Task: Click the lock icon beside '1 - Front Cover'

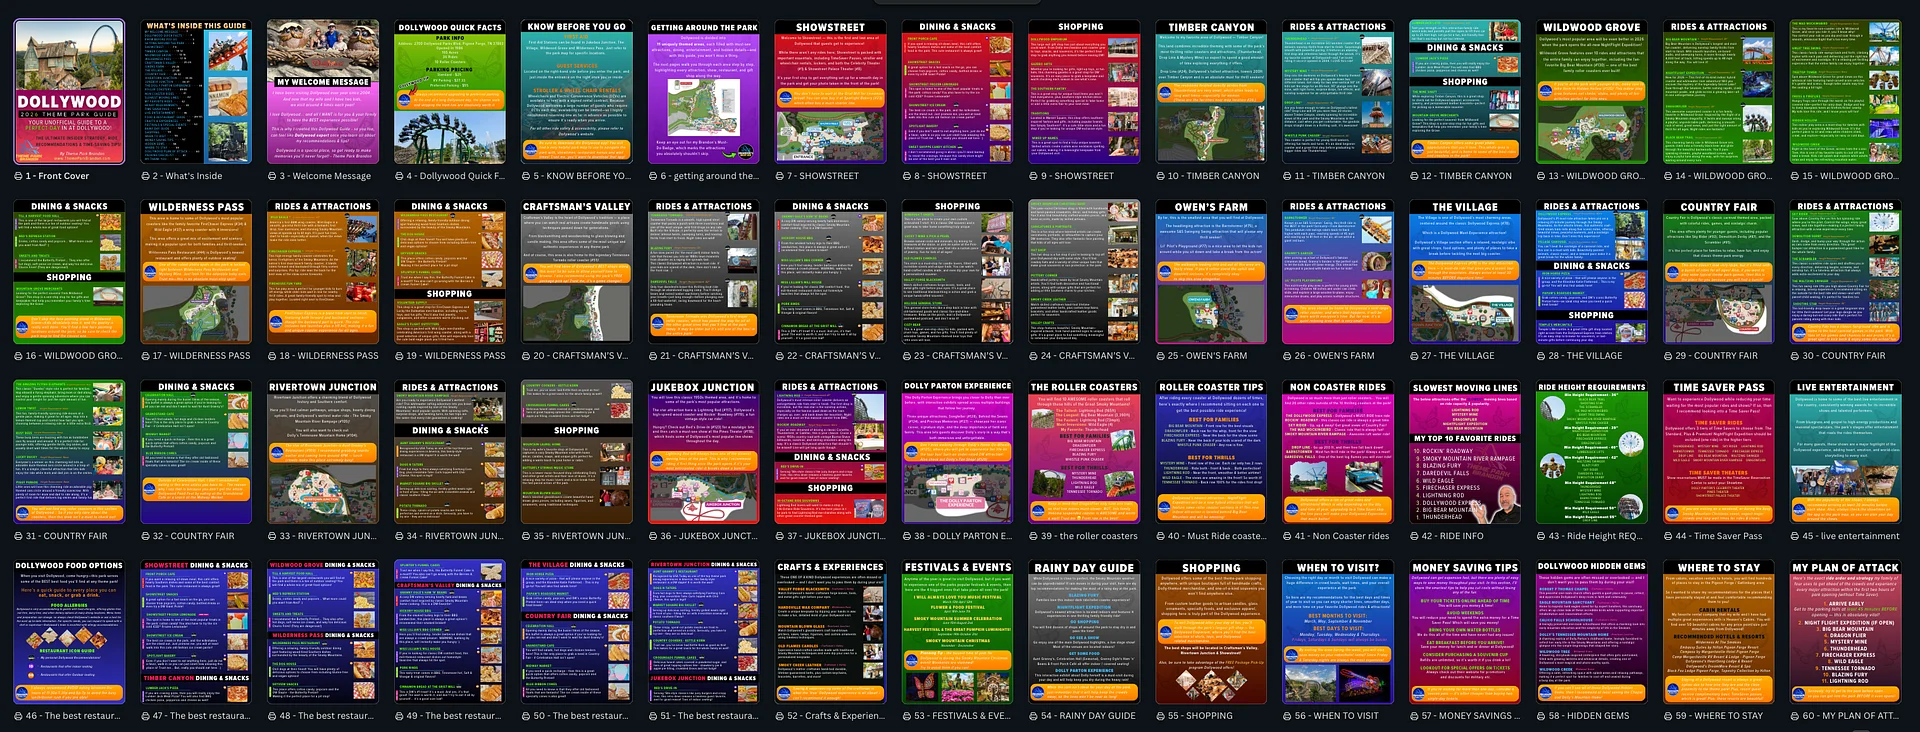Action: click(19, 176)
